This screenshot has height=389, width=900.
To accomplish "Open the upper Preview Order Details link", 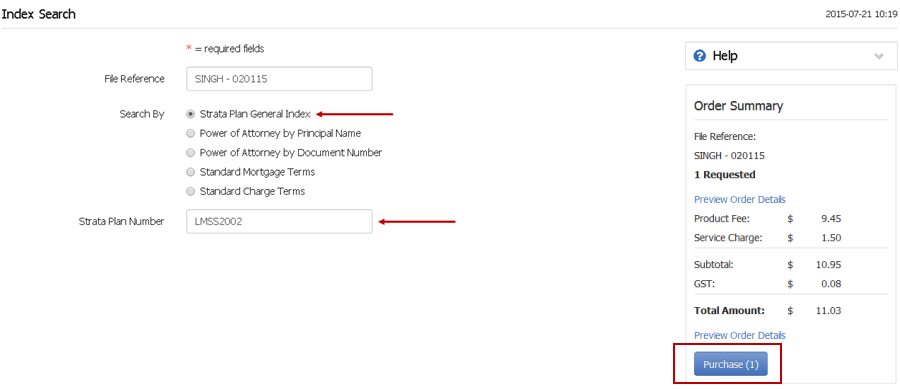I will (x=740, y=200).
